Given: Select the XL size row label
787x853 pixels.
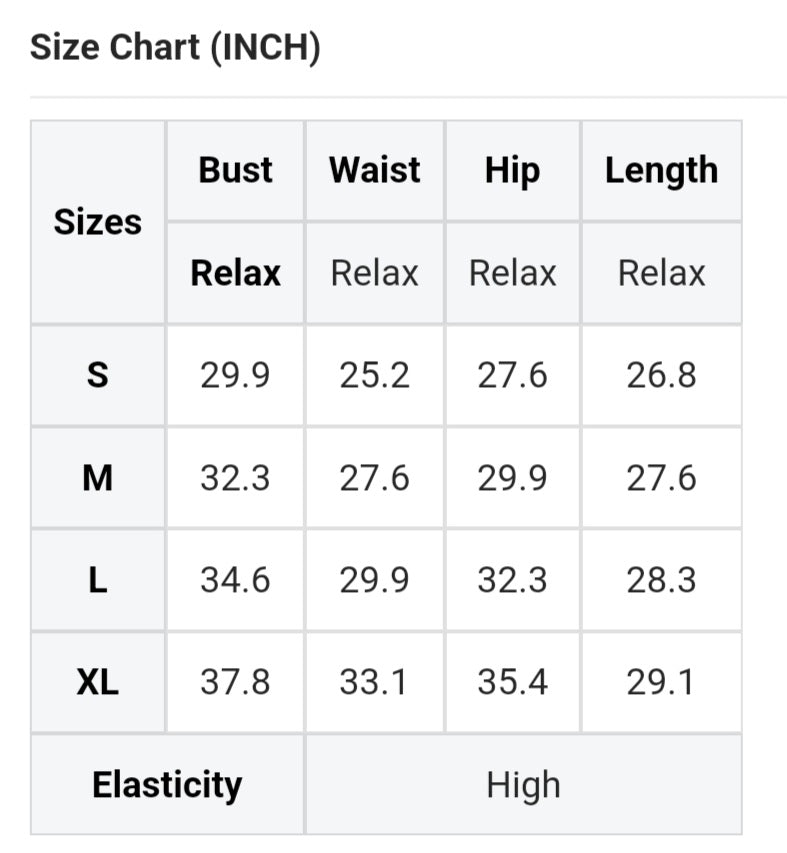Looking at the screenshot, I should coord(97,682).
